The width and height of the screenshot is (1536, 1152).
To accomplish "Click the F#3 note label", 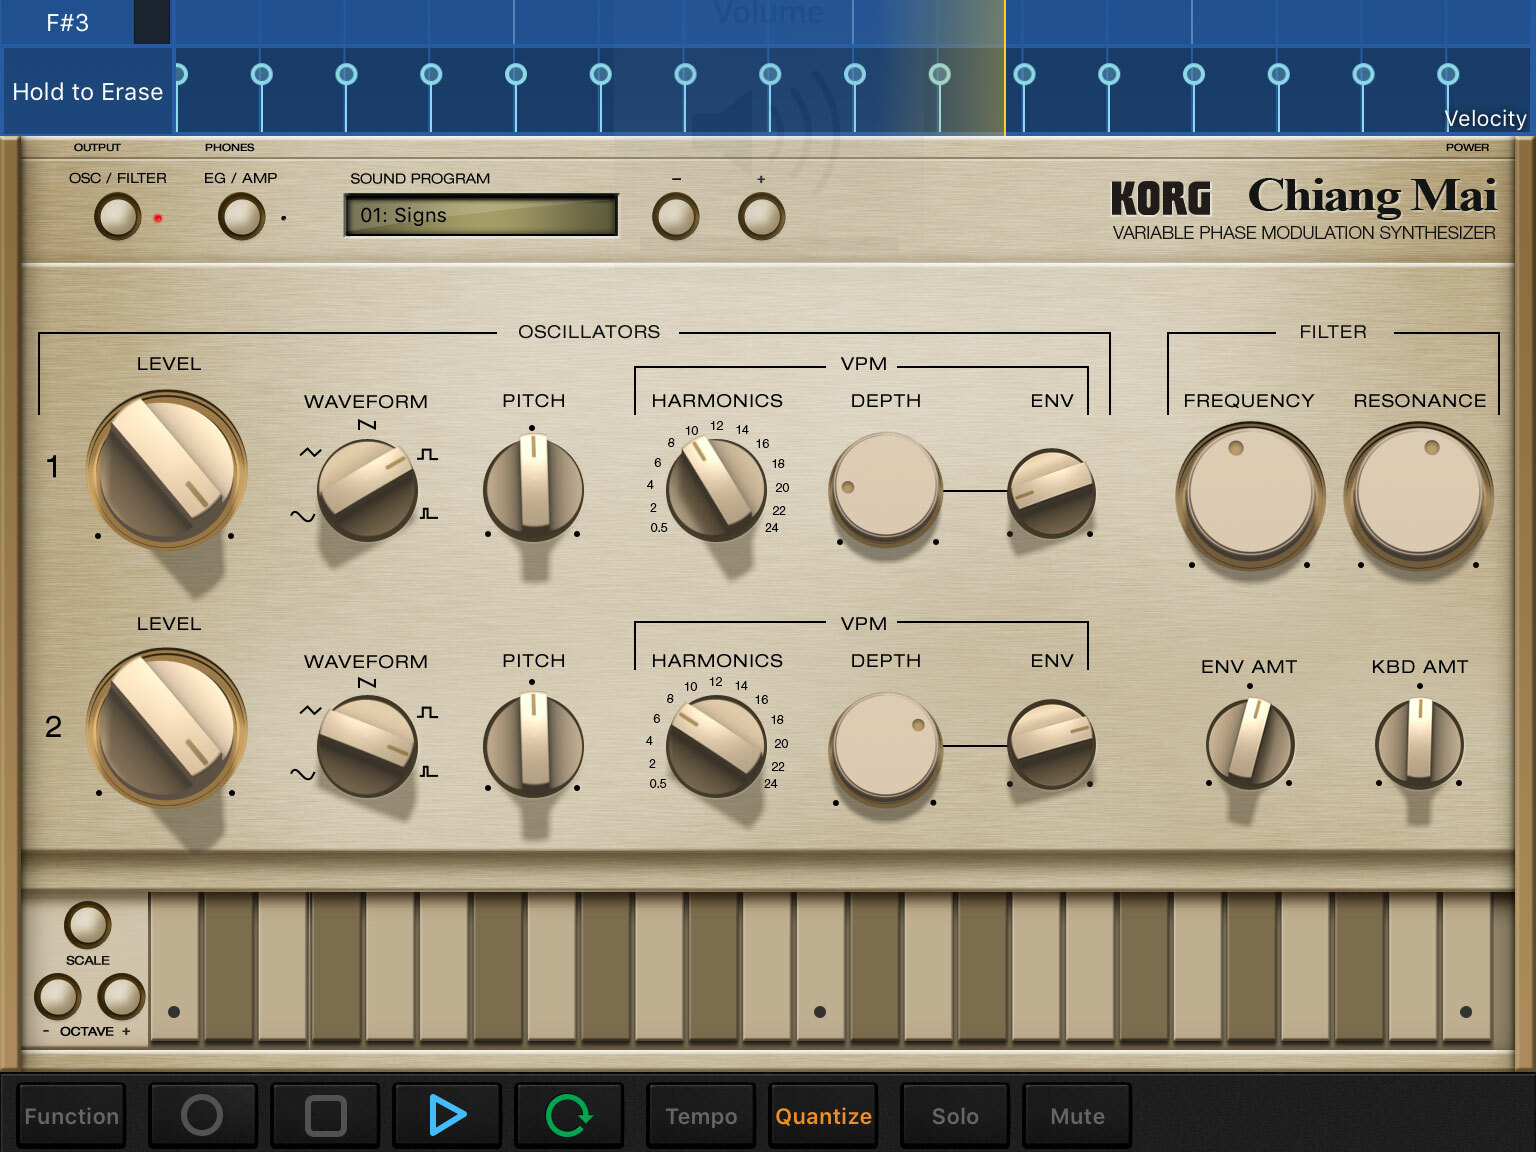I will click(x=68, y=23).
